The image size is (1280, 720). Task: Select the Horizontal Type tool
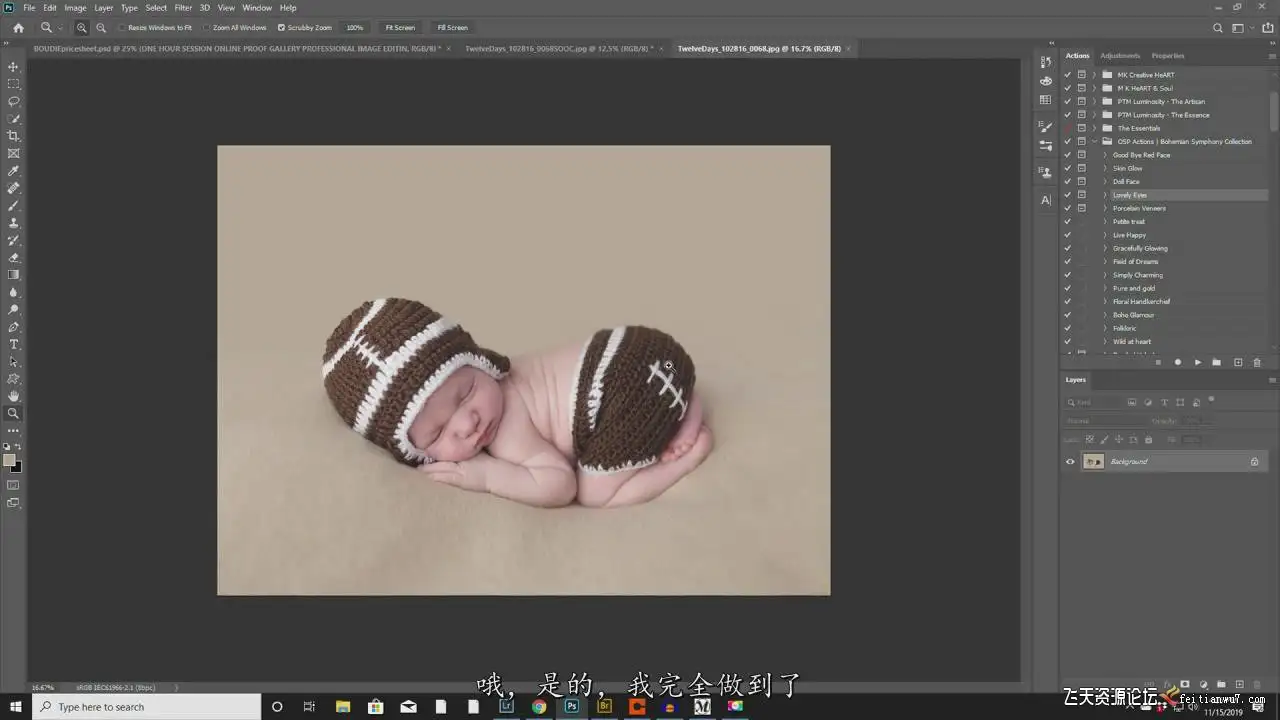(x=14, y=344)
